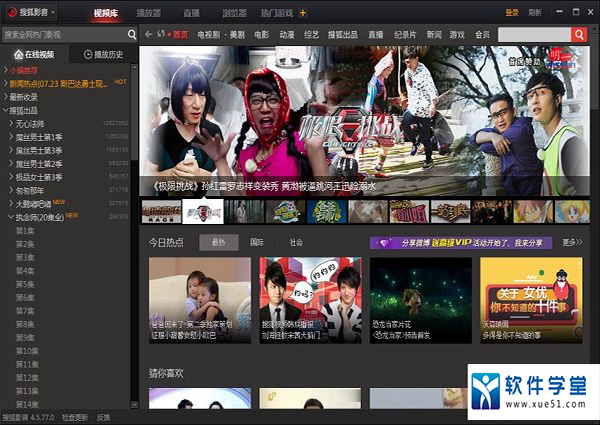The width and height of the screenshot is (600, 425).
Task: Open the 关于女优 你不知道的十件事 card
Action: pyautogui.click(x=532, y=300)
